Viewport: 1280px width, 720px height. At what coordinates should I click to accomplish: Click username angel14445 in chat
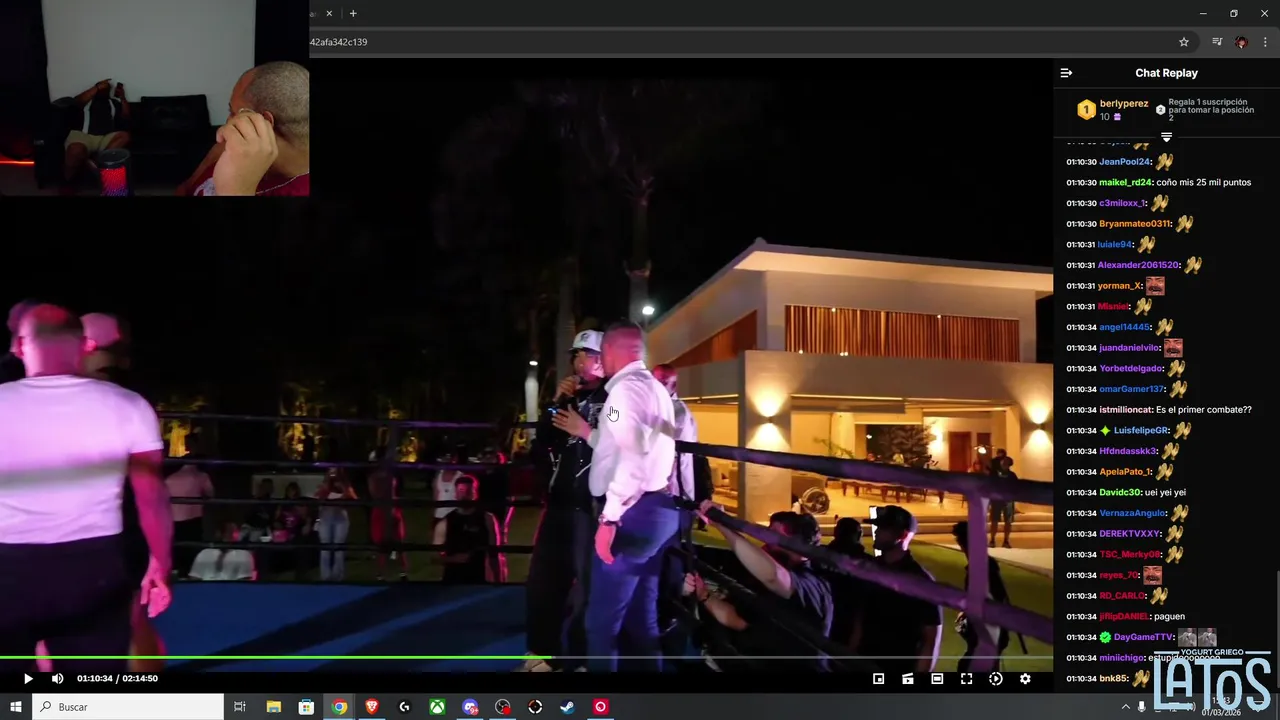tap(1125, 327)
